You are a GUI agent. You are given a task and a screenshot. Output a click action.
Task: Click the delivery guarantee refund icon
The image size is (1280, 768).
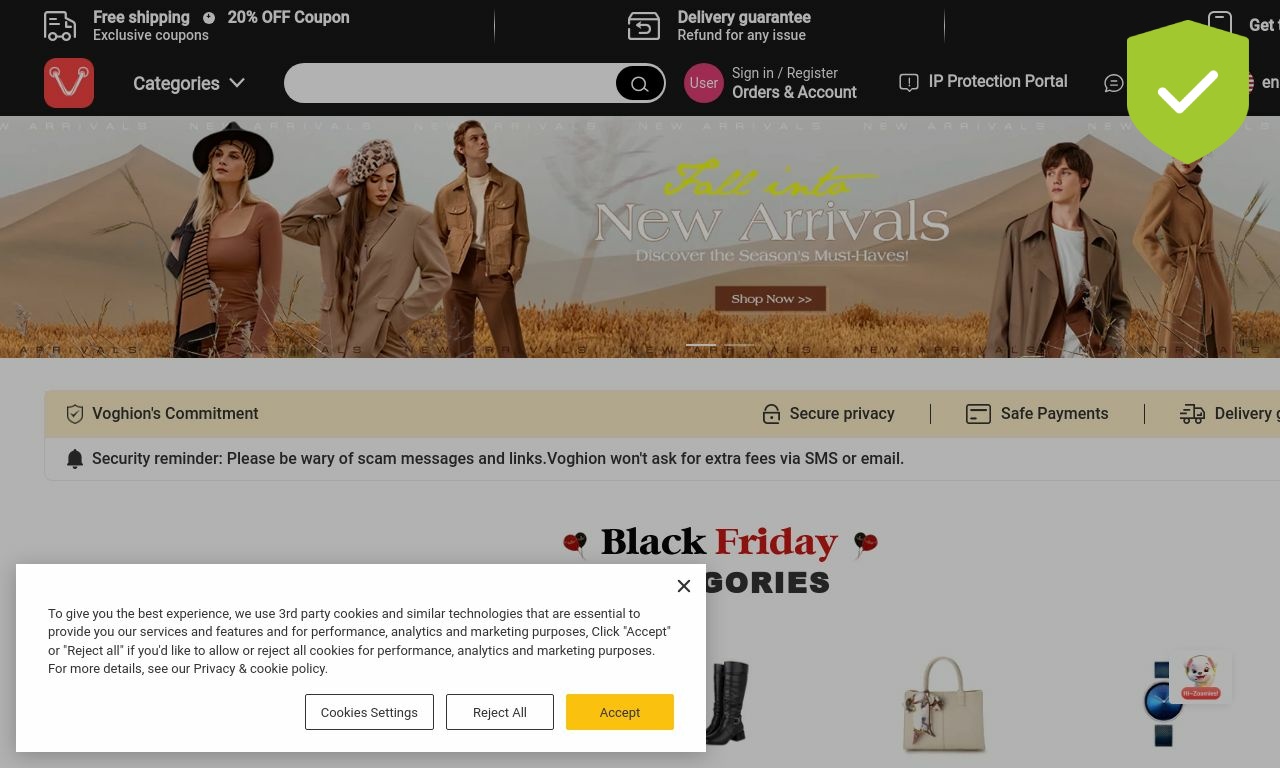tap(644, 26)
